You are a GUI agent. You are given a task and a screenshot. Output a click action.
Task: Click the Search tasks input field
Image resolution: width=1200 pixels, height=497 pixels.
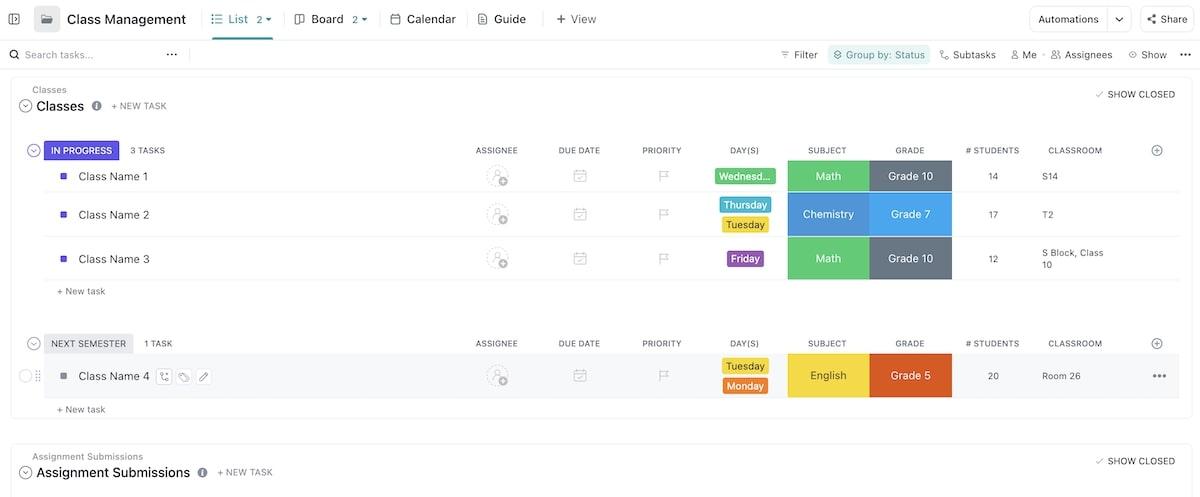click(85, 55)
